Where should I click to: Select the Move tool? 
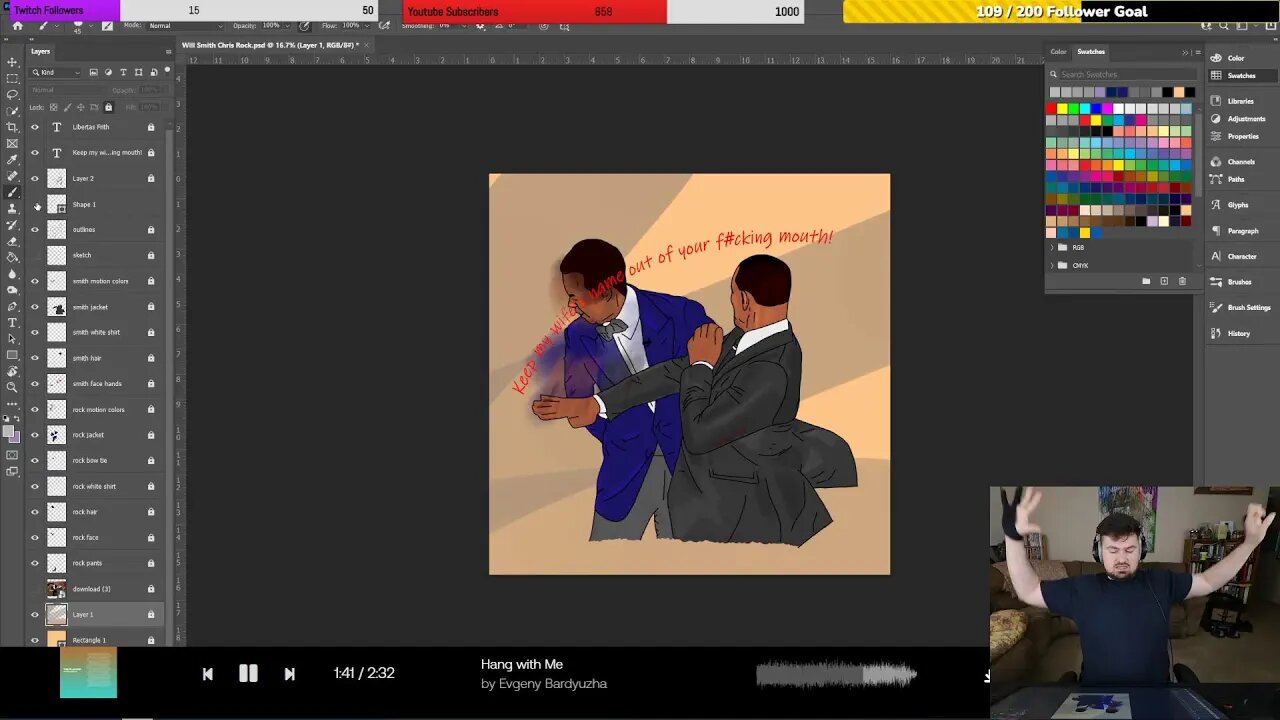[12, 62]
